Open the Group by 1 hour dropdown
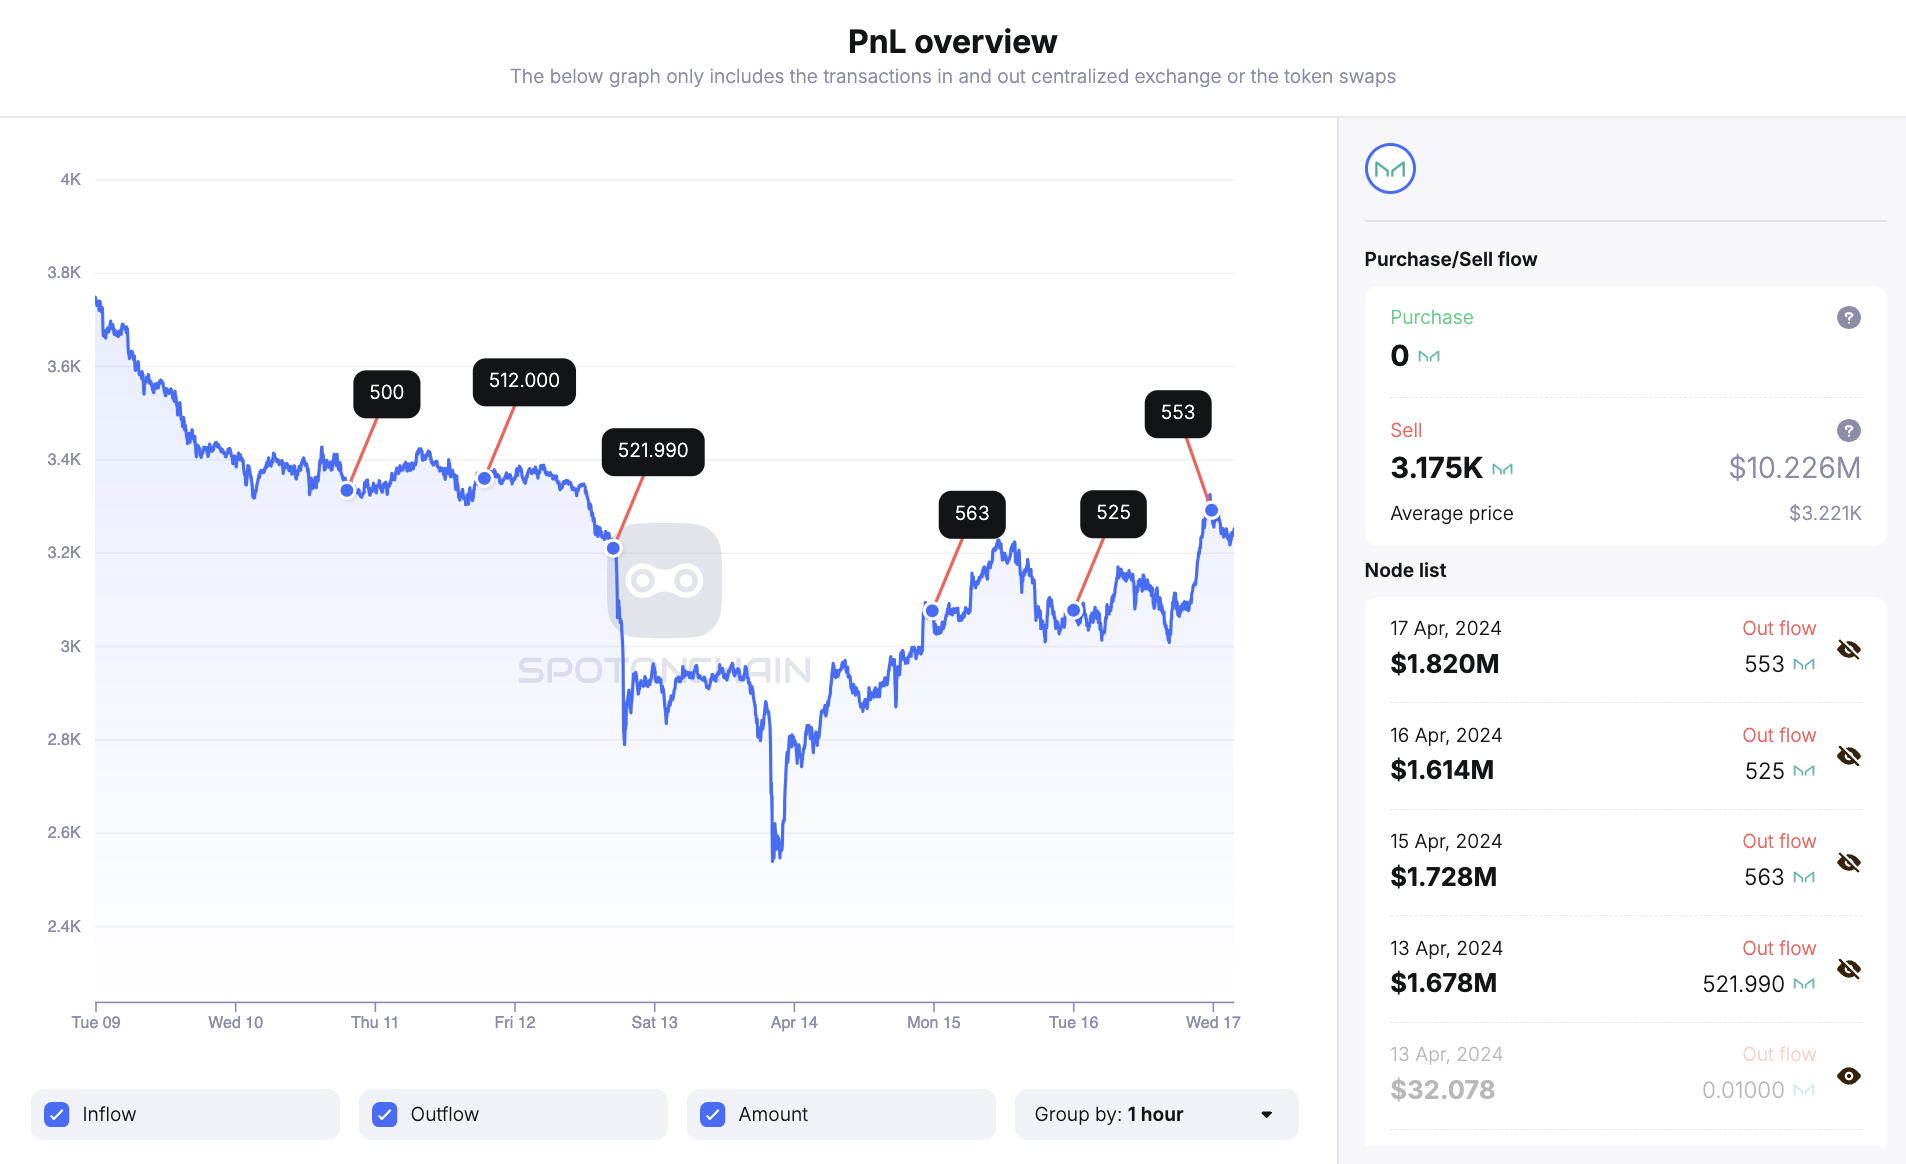 pos(1155,1114)
